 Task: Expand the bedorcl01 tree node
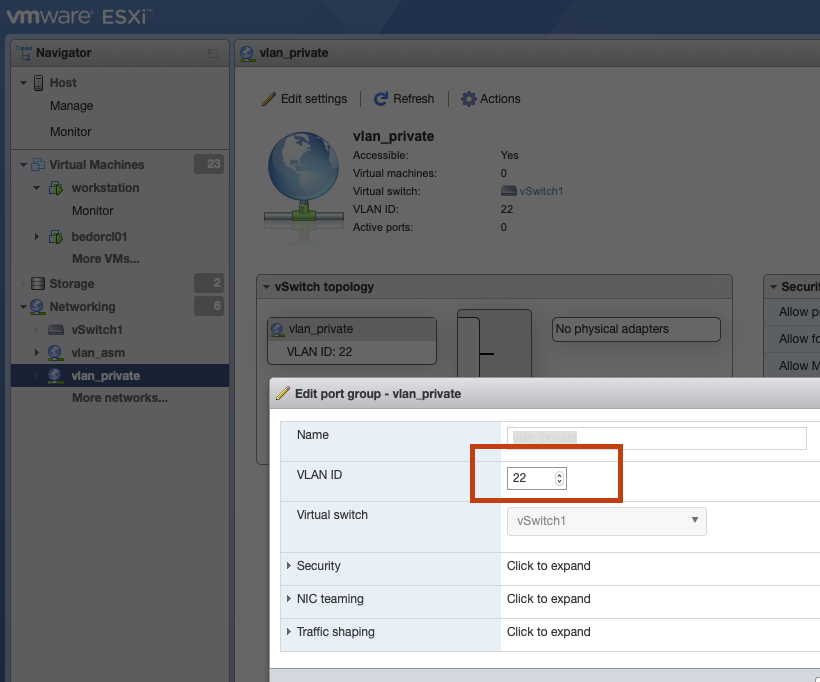37,236
